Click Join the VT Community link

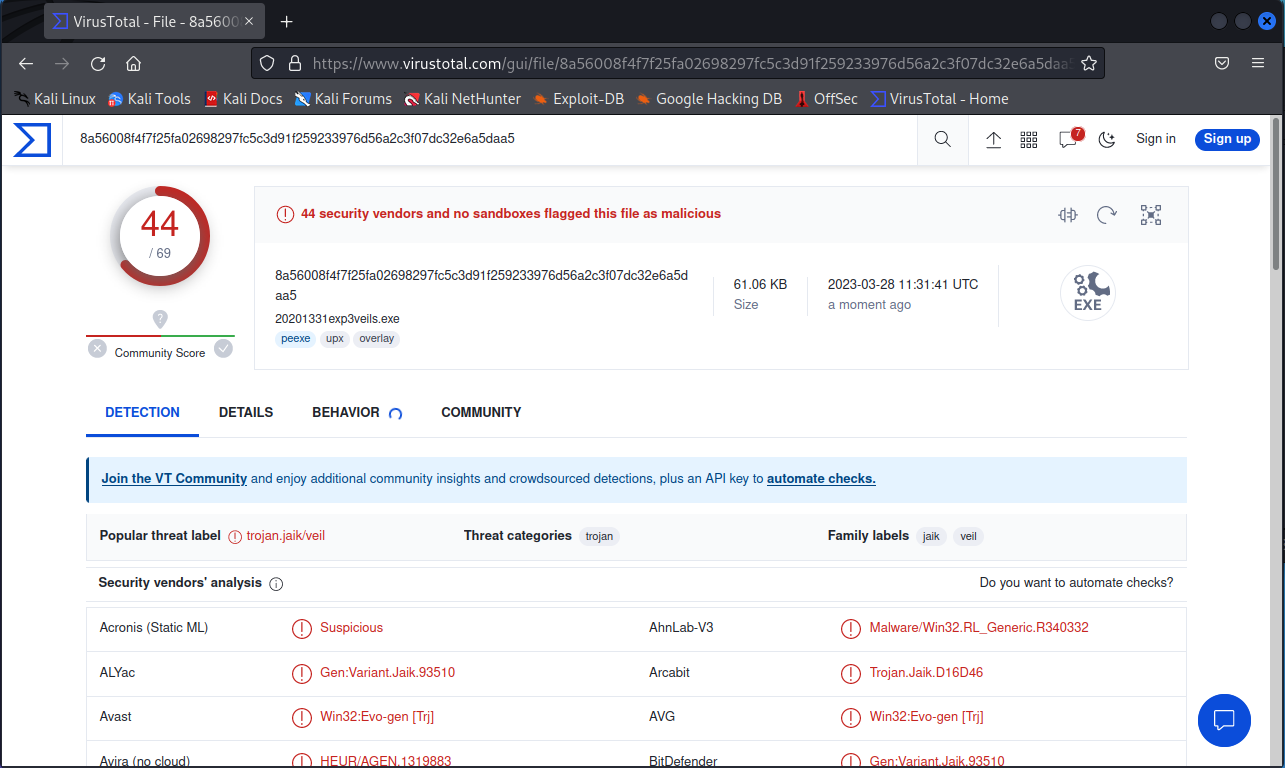coord(174,479)
